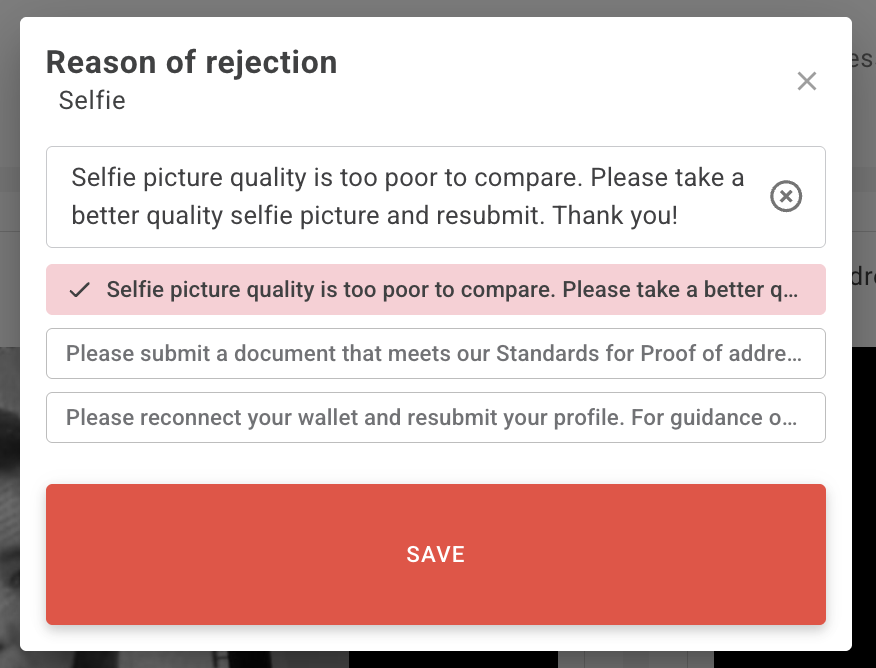Pick "Please reconnect your wallet" option
The image size is (876, 668).
[435, 417]
